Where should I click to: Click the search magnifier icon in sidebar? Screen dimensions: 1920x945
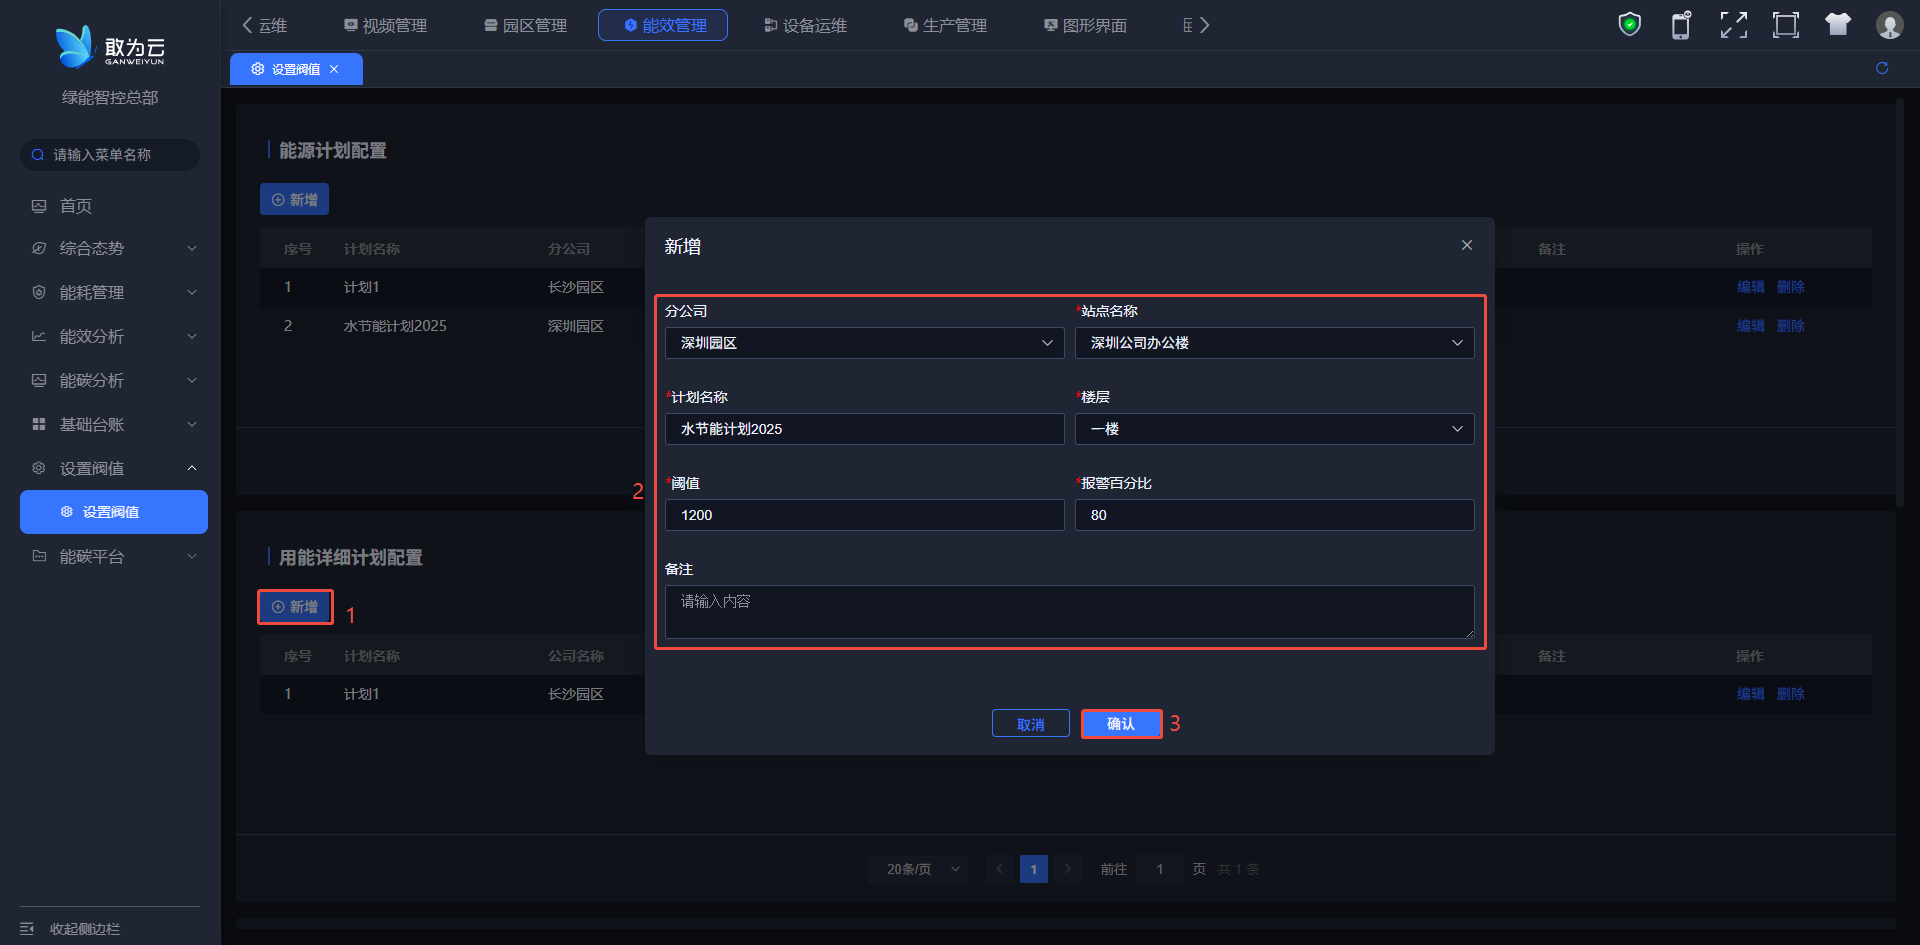click(38, 155)
